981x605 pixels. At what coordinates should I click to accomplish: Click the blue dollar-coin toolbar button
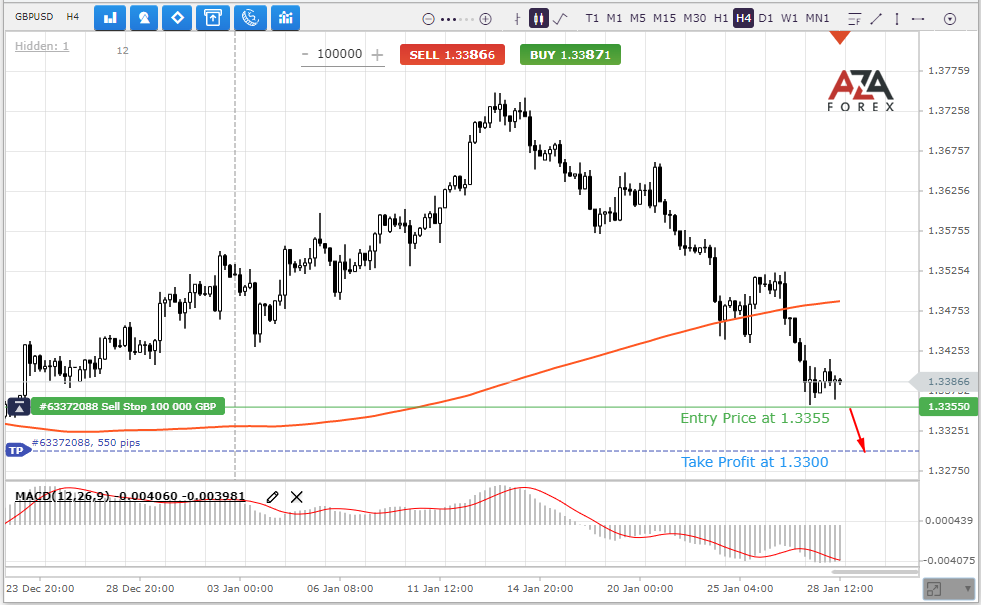coord(250,18)
